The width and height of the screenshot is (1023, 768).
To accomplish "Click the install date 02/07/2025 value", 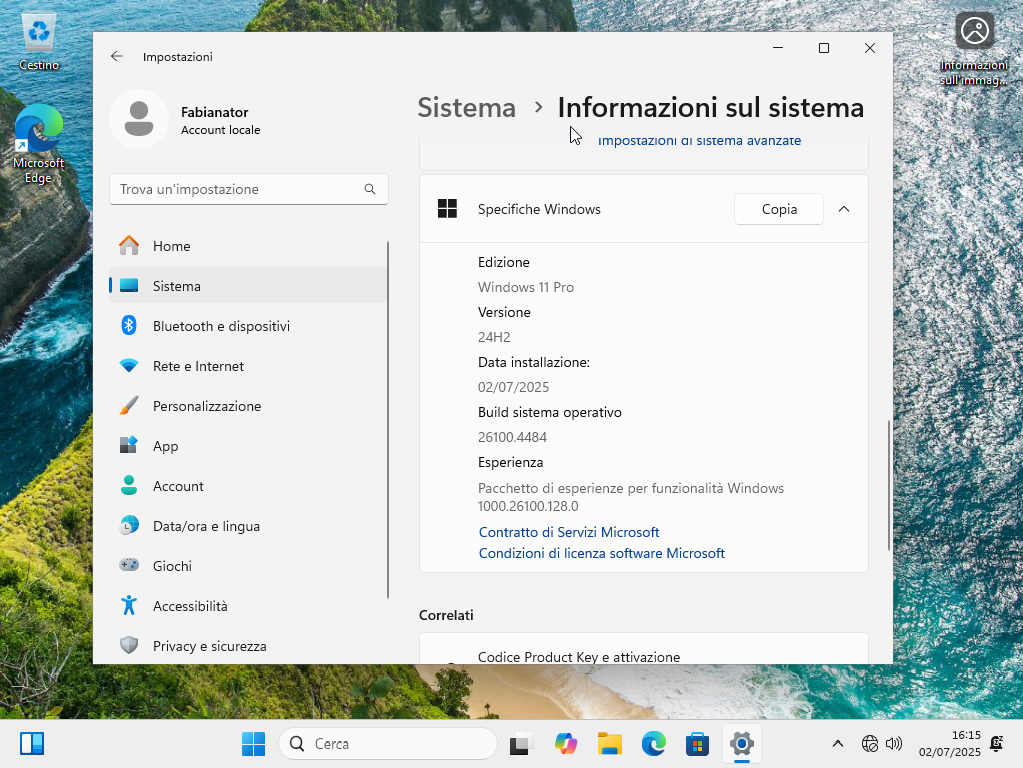I will click(513, 387).
